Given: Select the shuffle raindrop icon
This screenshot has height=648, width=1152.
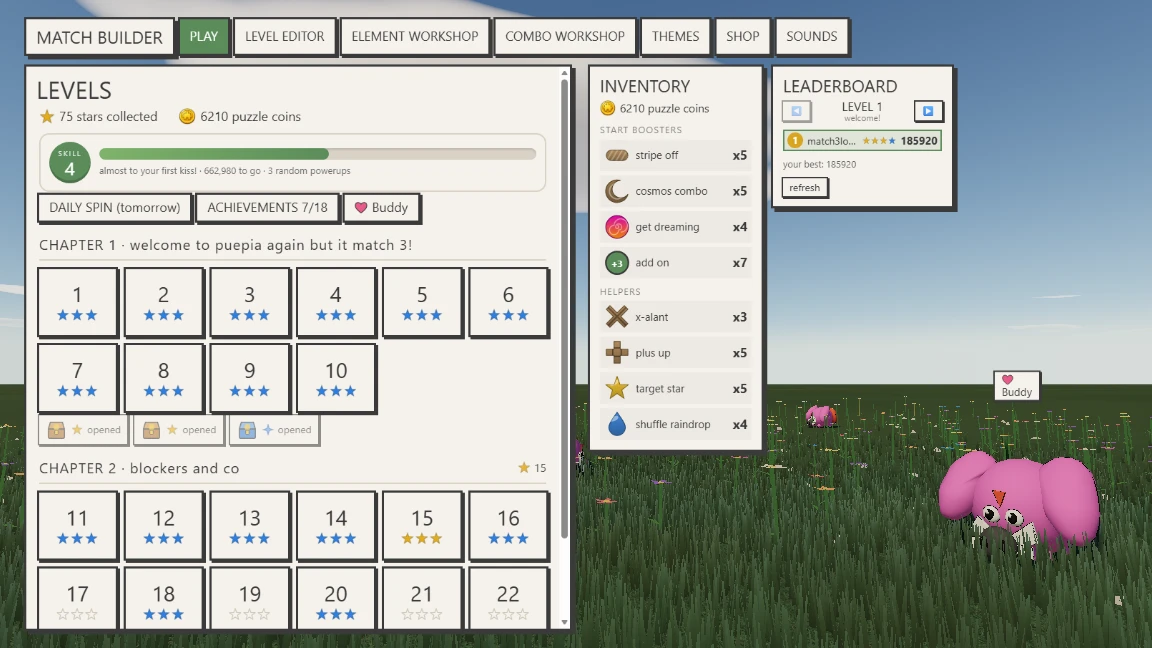Looking at the screenshot, I should click(616, 424).
